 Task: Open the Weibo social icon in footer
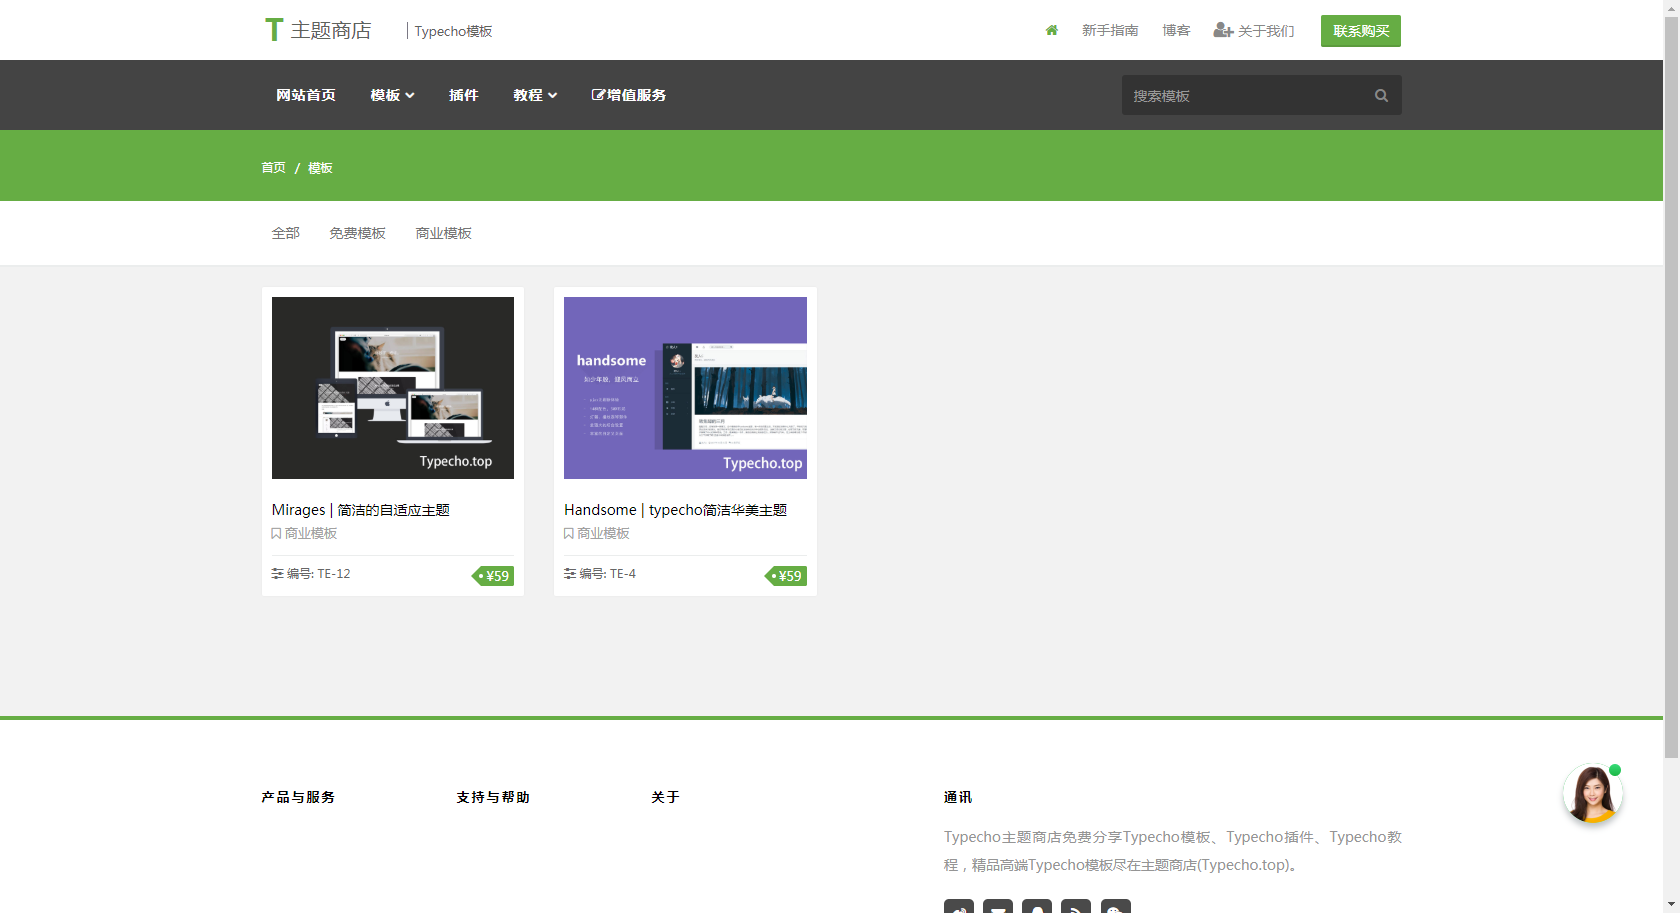point(958,906)
